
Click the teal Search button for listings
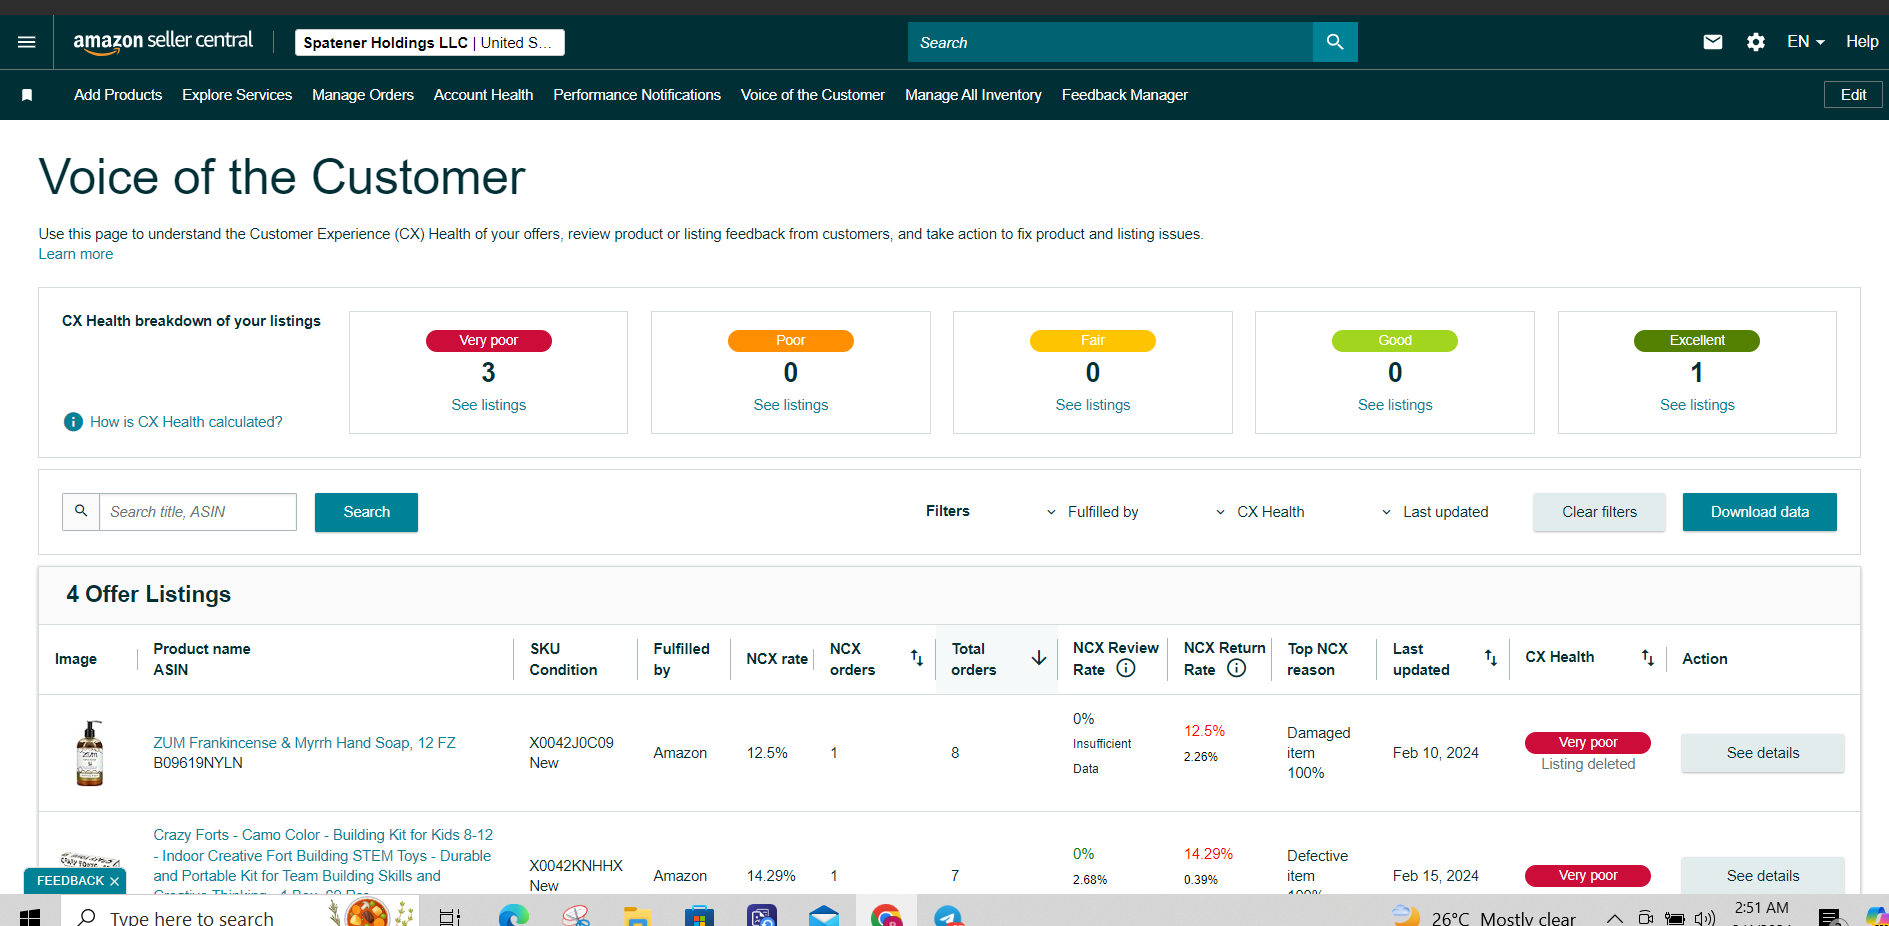point(366,512)
